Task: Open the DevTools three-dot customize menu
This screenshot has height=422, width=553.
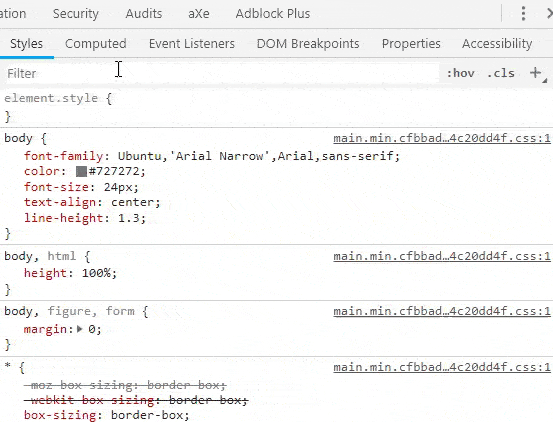Action: click(523, 14)
